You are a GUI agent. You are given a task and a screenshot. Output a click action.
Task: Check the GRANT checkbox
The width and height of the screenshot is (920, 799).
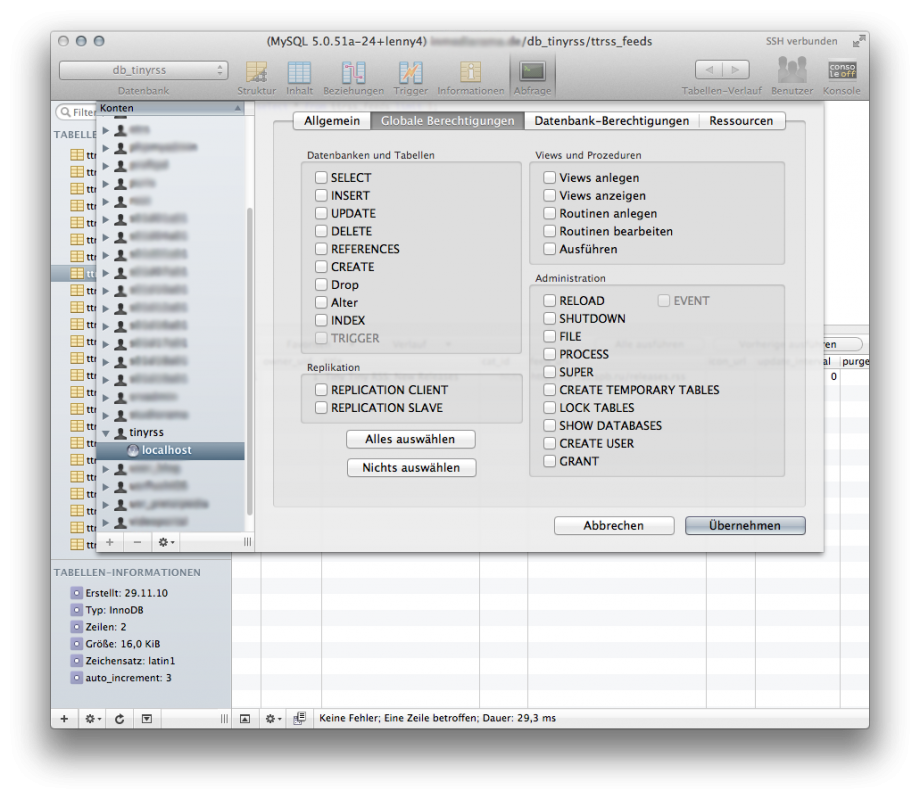(x=549, y=461)
